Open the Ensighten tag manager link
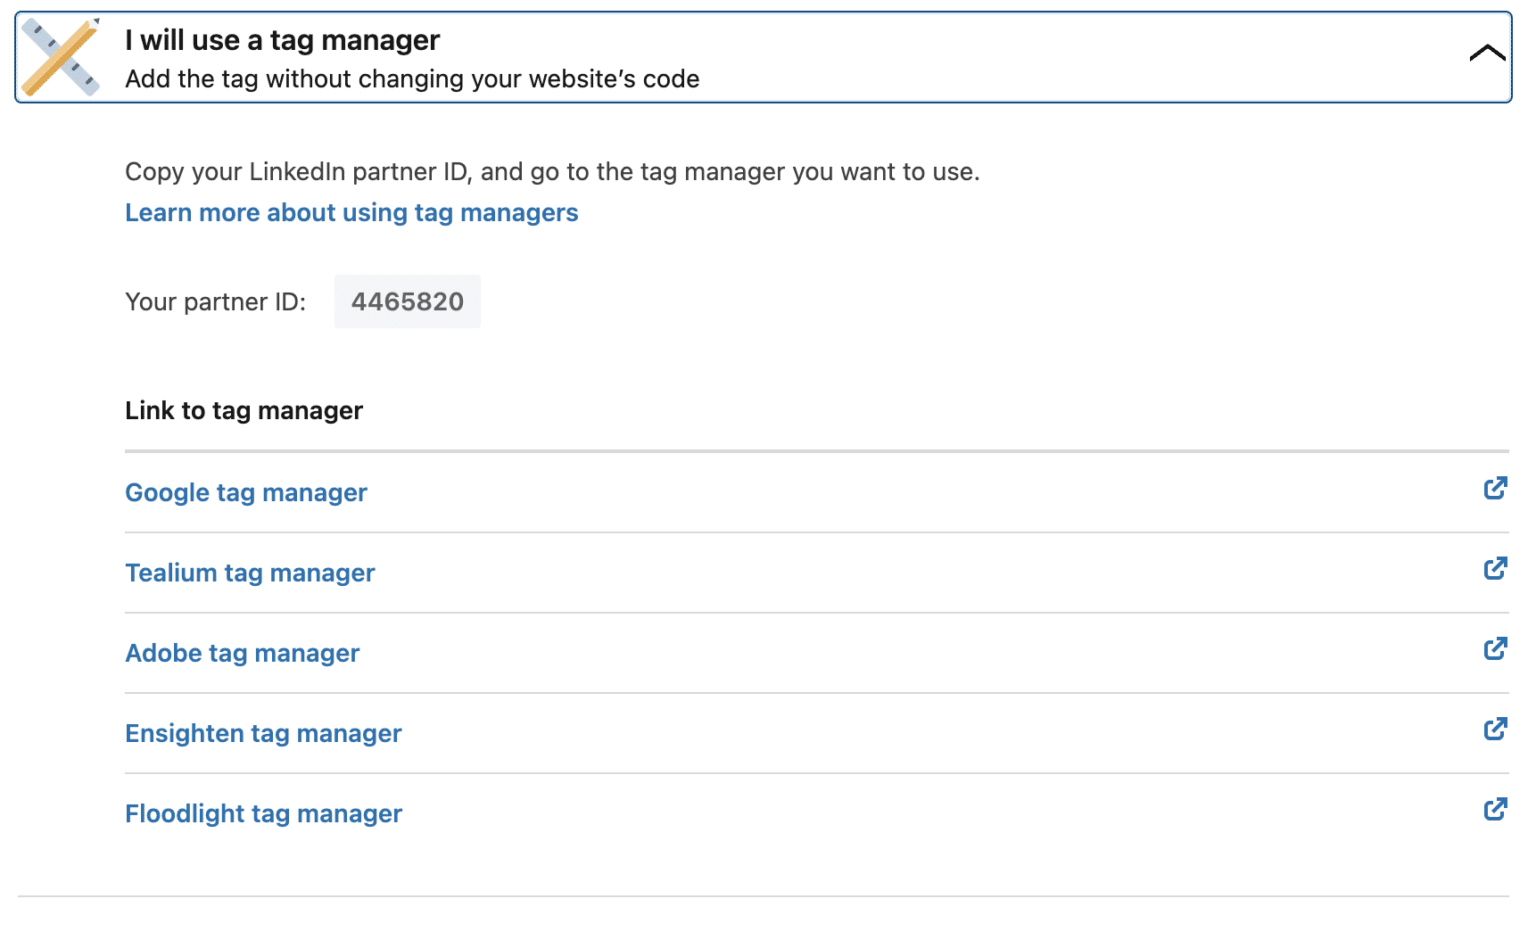This screenshot has height=940, width=1536. [x=263, y=733]
